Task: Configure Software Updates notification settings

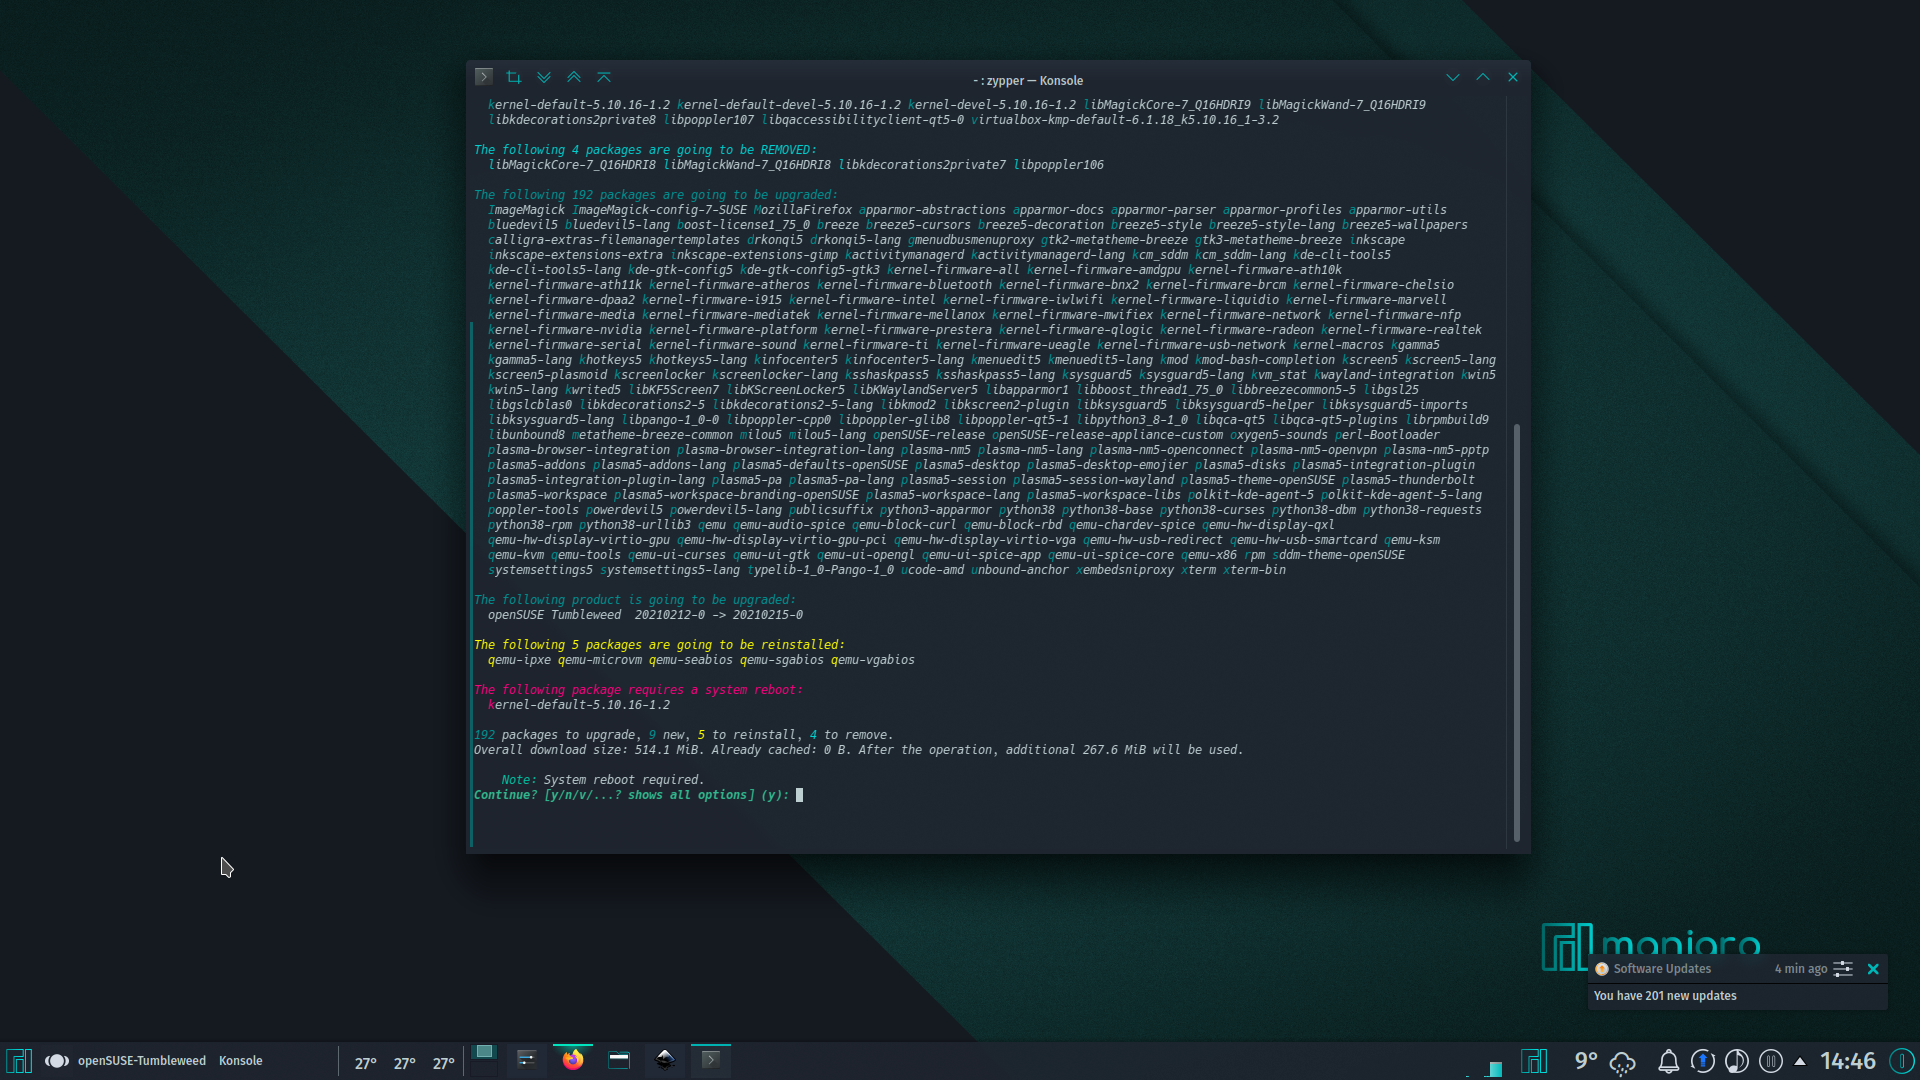Action: click(x=1843, y=969)
